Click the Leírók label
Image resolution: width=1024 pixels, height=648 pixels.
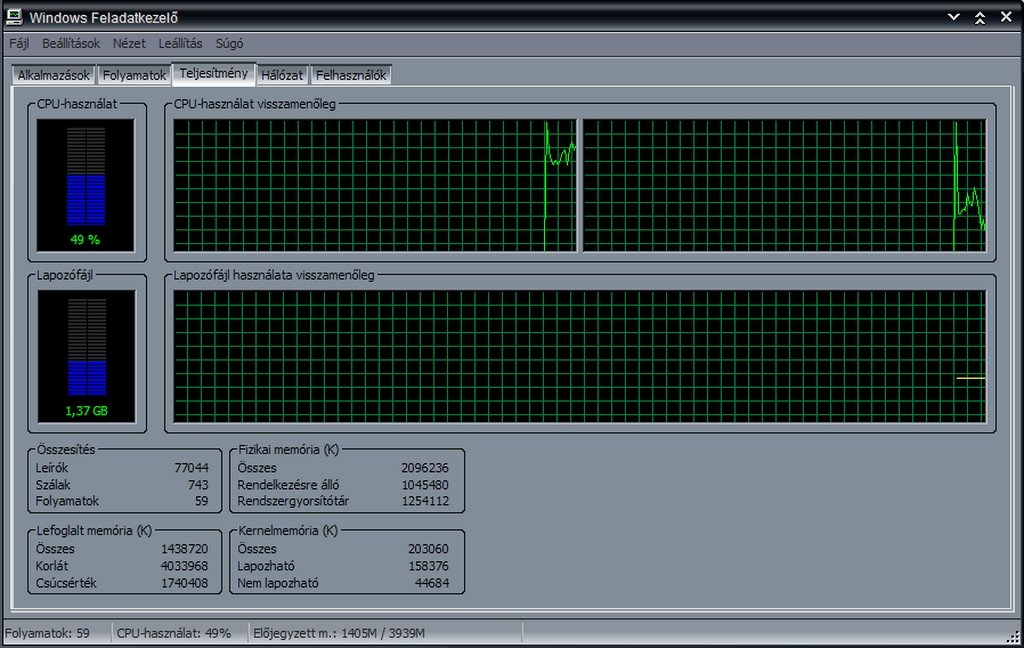52,468
